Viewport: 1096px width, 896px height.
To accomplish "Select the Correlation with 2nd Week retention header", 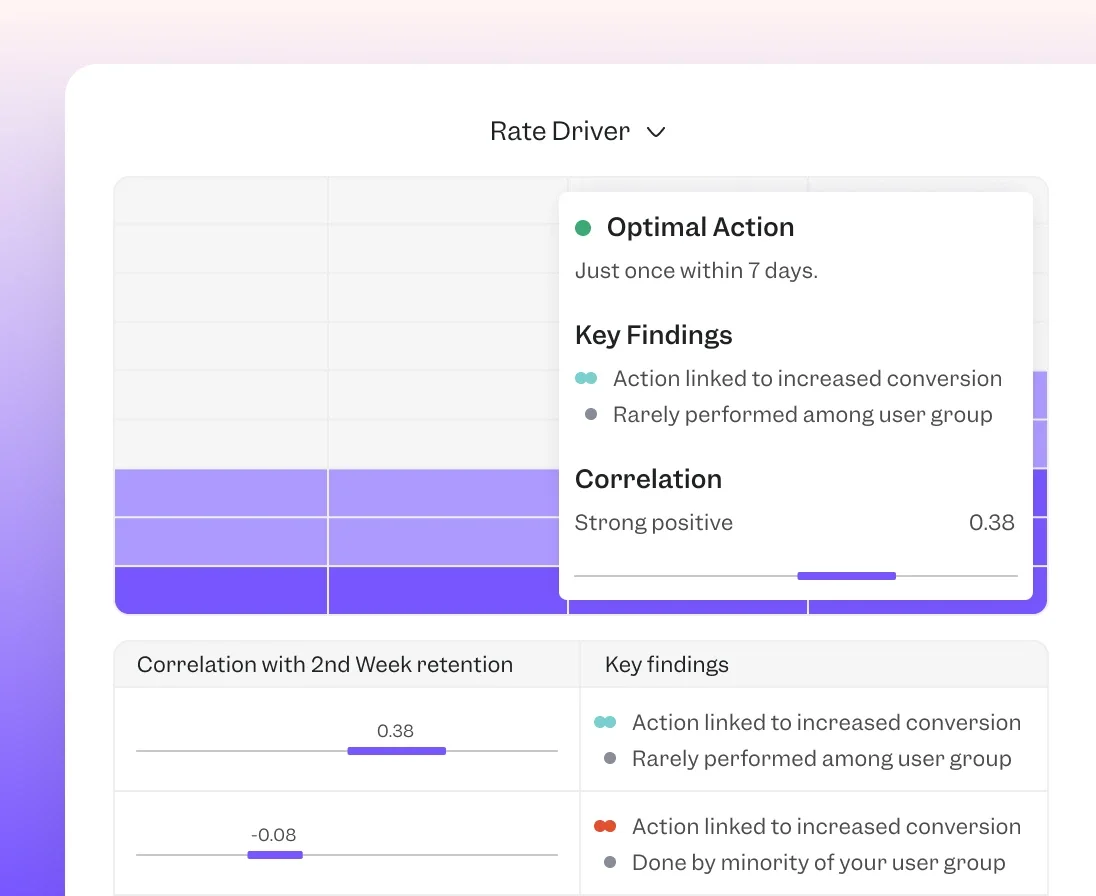I will click(x=325, y=665).
